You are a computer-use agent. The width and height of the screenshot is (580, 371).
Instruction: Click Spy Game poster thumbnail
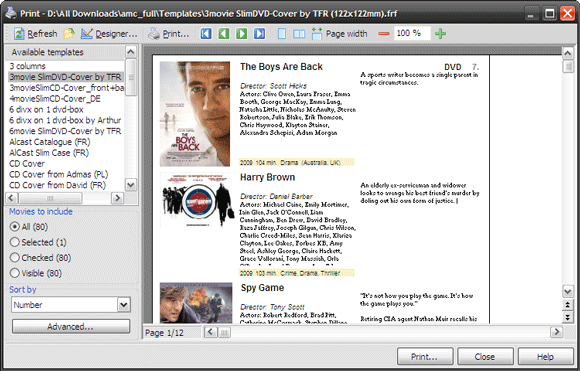196,303
